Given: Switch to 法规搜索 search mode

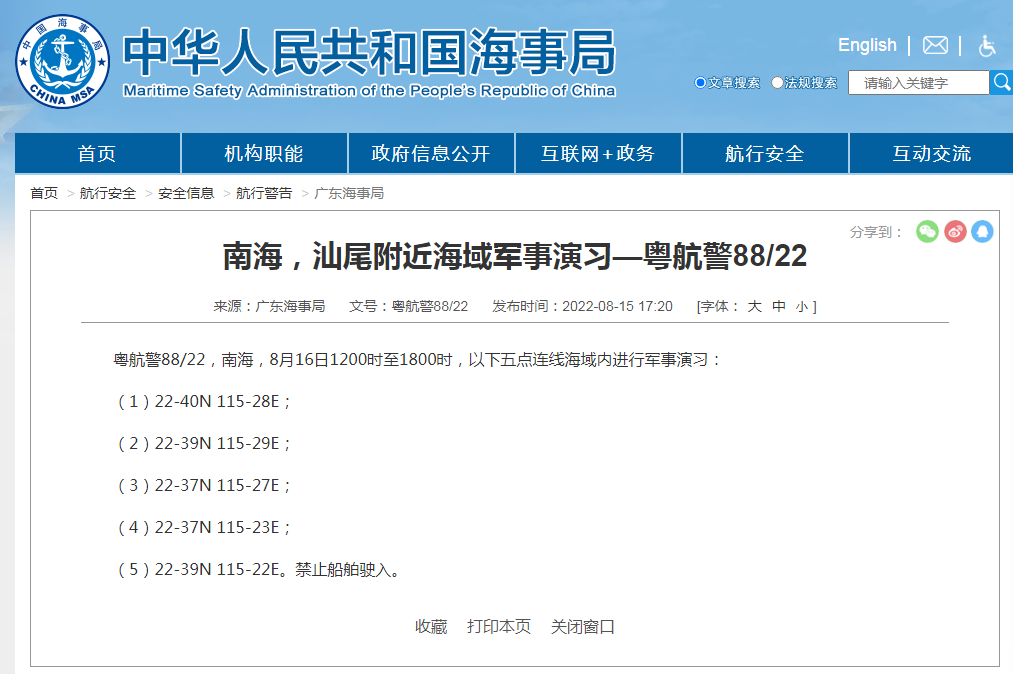Looking at the screenshot, I should [x=776, y=83].
